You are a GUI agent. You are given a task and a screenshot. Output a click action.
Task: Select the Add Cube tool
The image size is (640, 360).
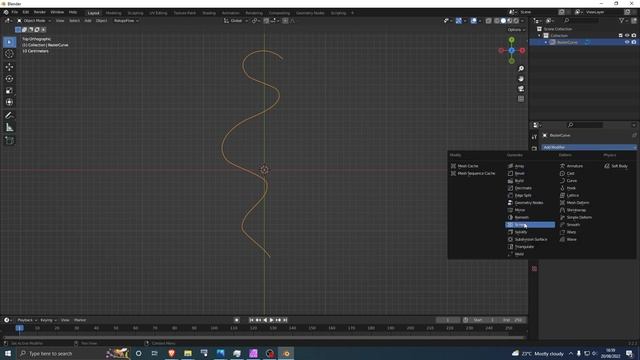(9, 141)
